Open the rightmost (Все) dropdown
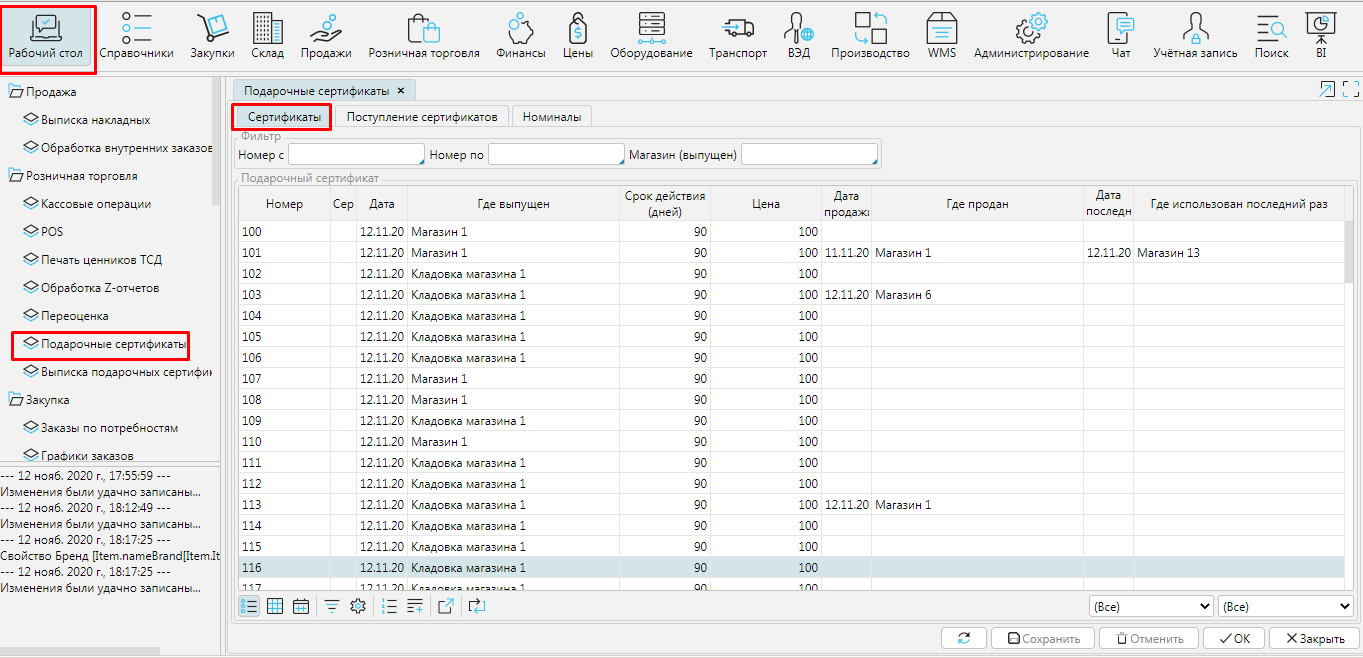This screenshot has width=1363, height=658. tap(1285, 606)
